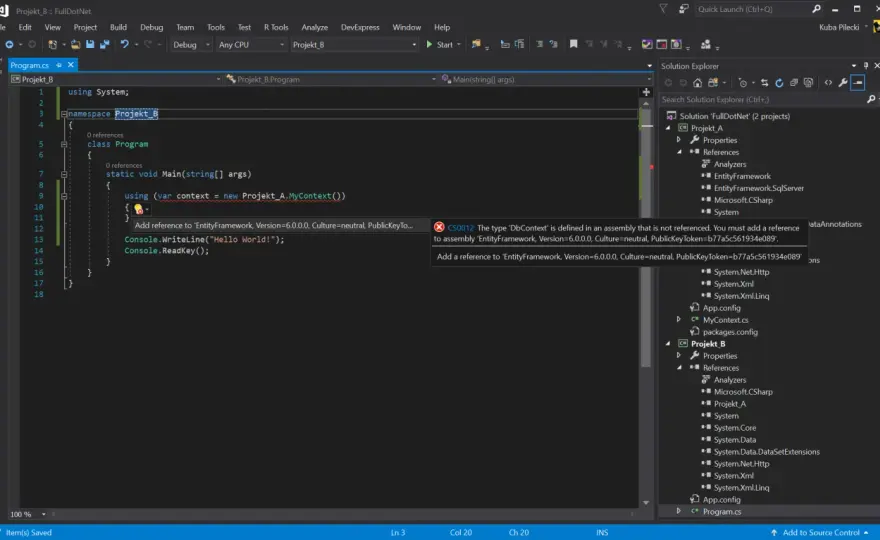Toggle the bookmark flag icon in the toolbar
This screenshot has width=880, height=540.
click(573, 44)
